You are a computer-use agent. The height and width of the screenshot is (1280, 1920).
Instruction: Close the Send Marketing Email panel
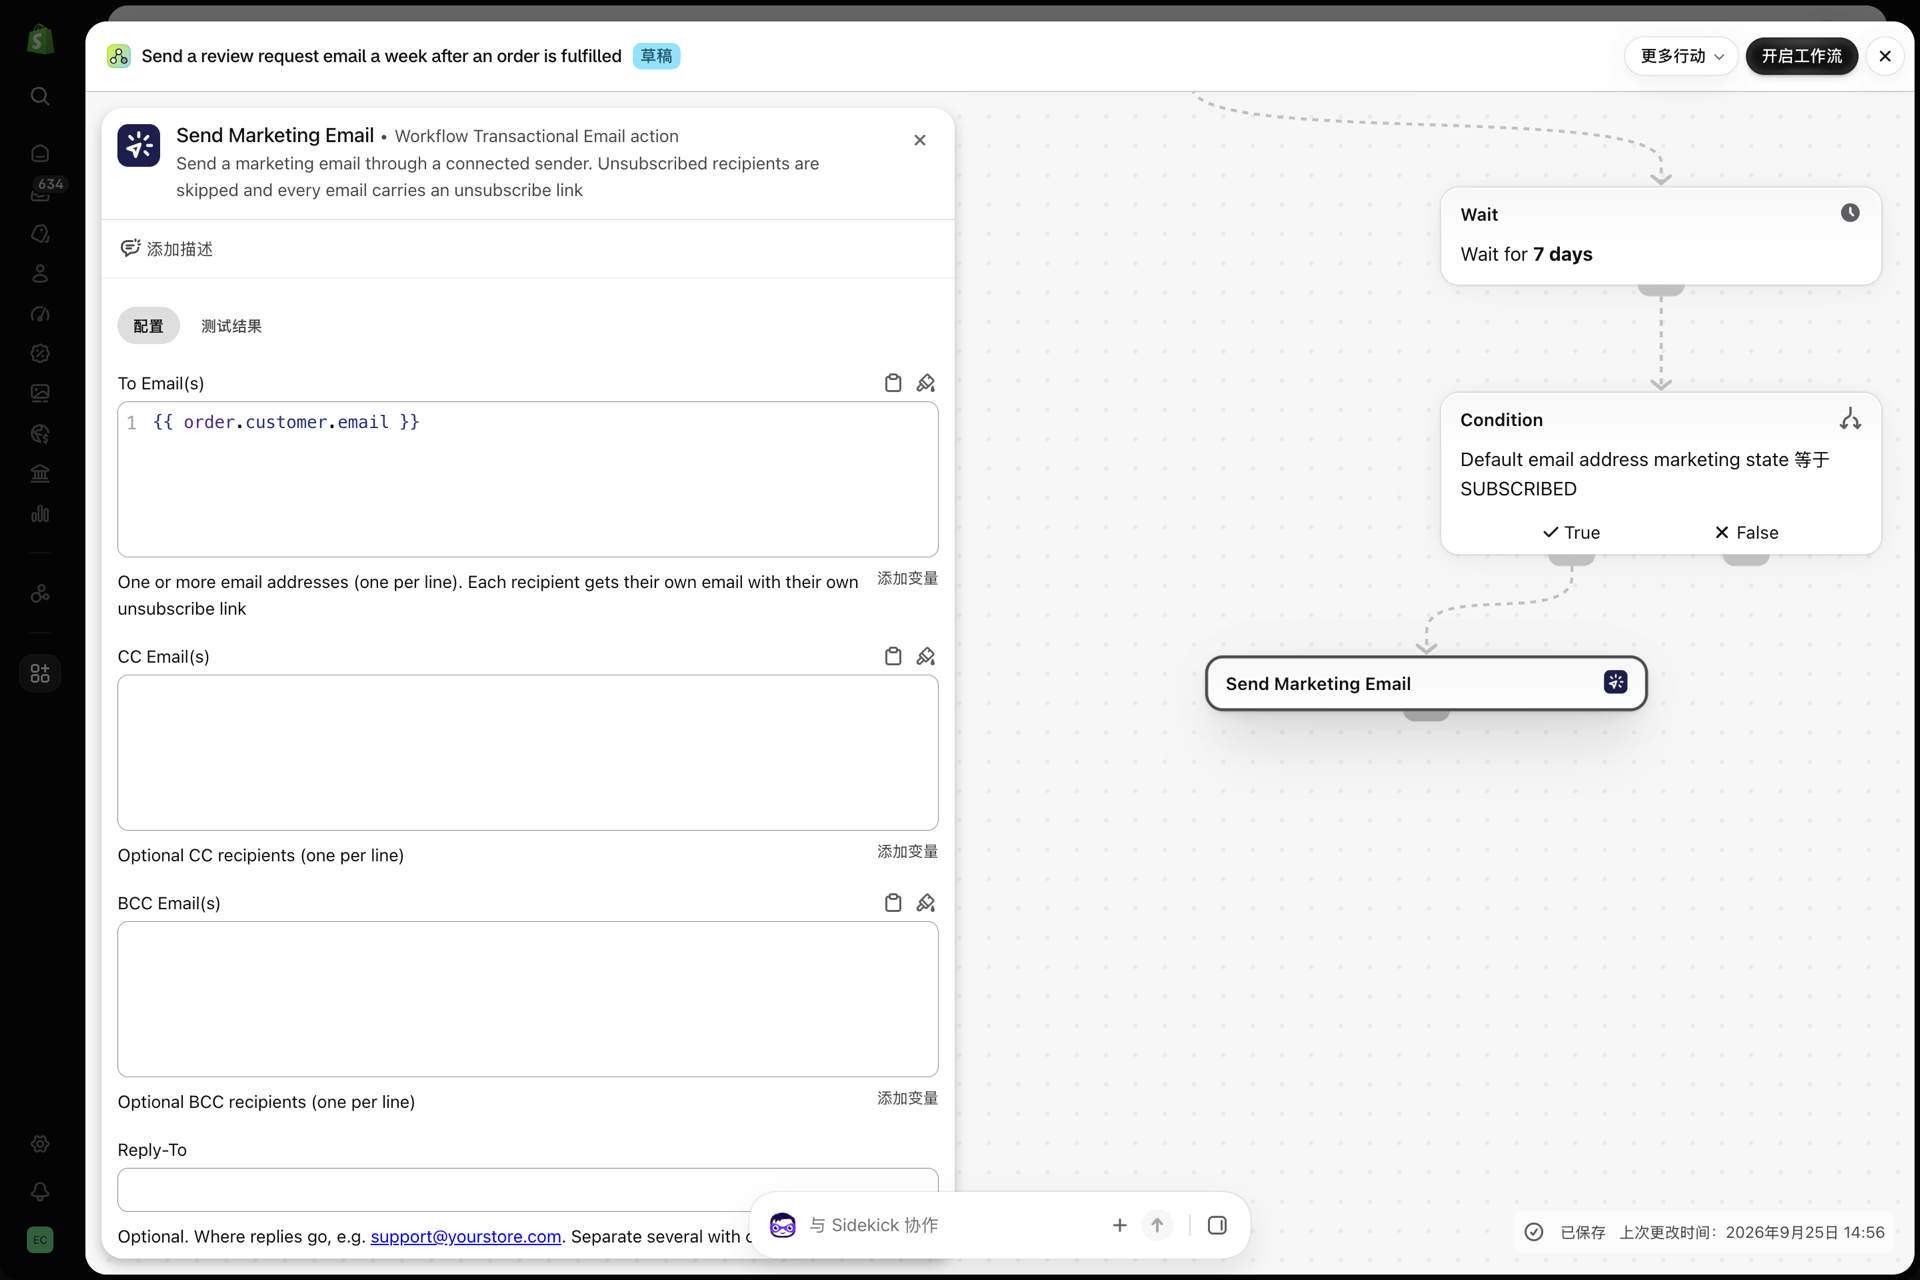[x=920, y=140]
